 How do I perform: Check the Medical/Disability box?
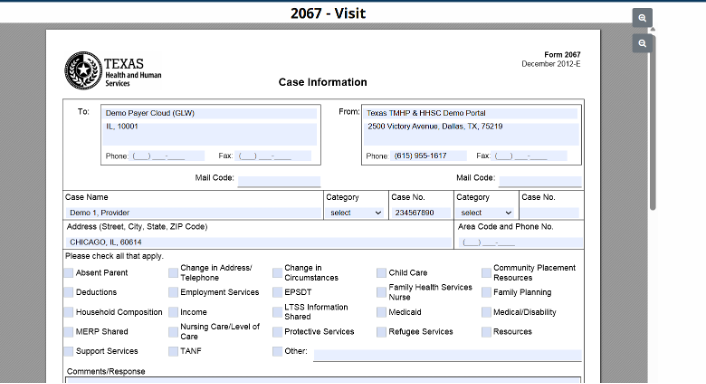pyautogui.click(x=486, y=312)
